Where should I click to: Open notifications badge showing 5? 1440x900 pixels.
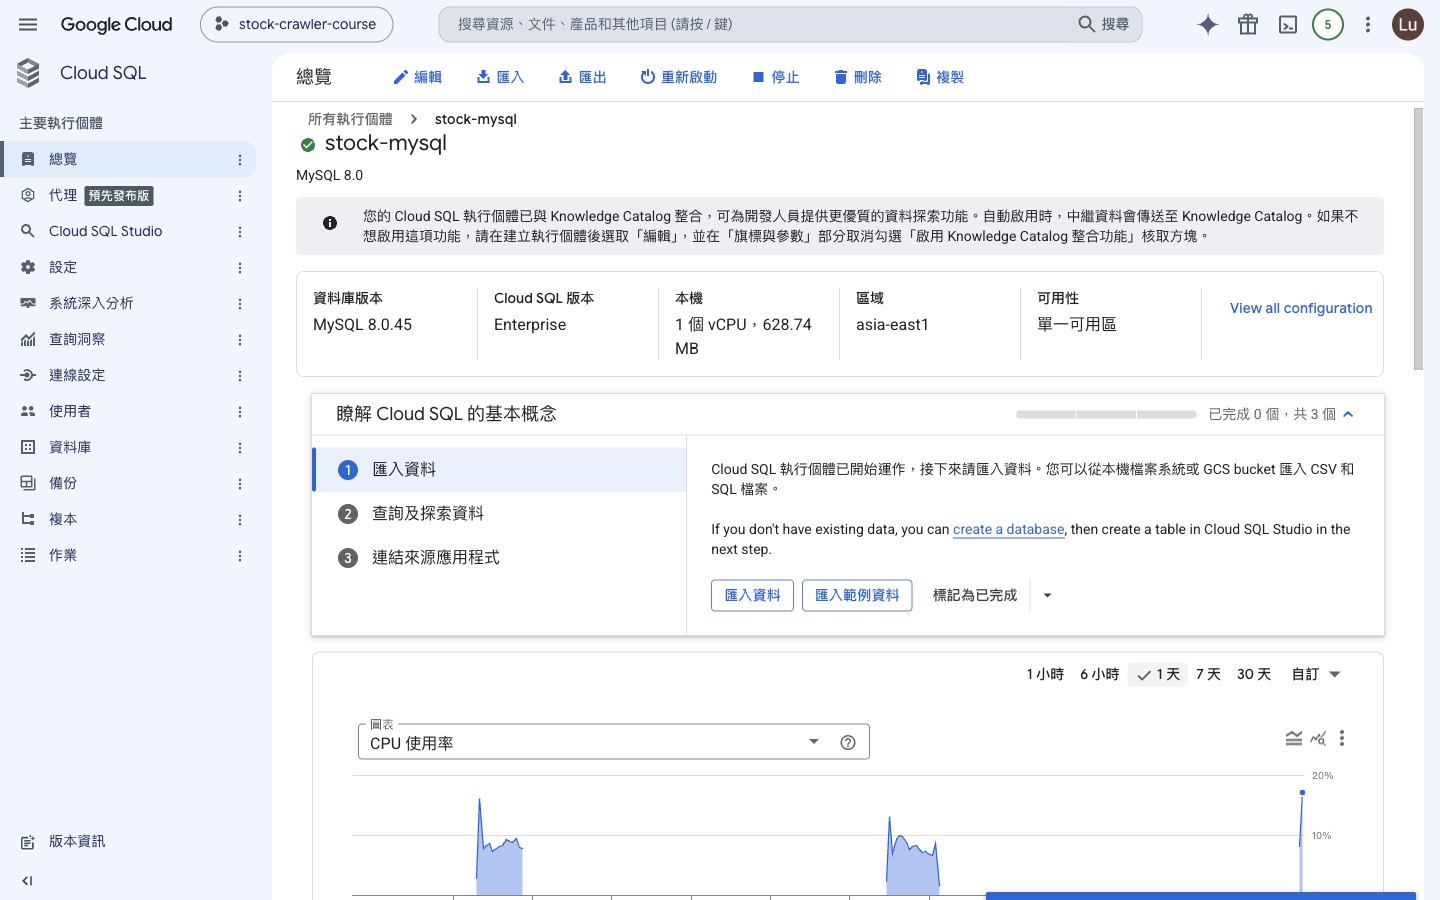[x=1328, y=25]
